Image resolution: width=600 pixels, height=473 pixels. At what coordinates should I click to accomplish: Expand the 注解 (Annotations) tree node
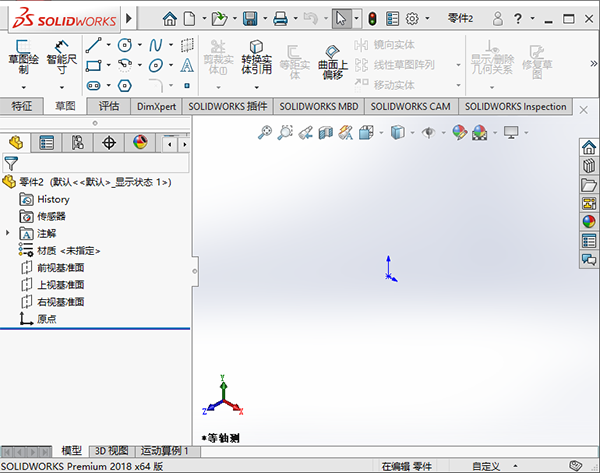click(x=8, y=233)
